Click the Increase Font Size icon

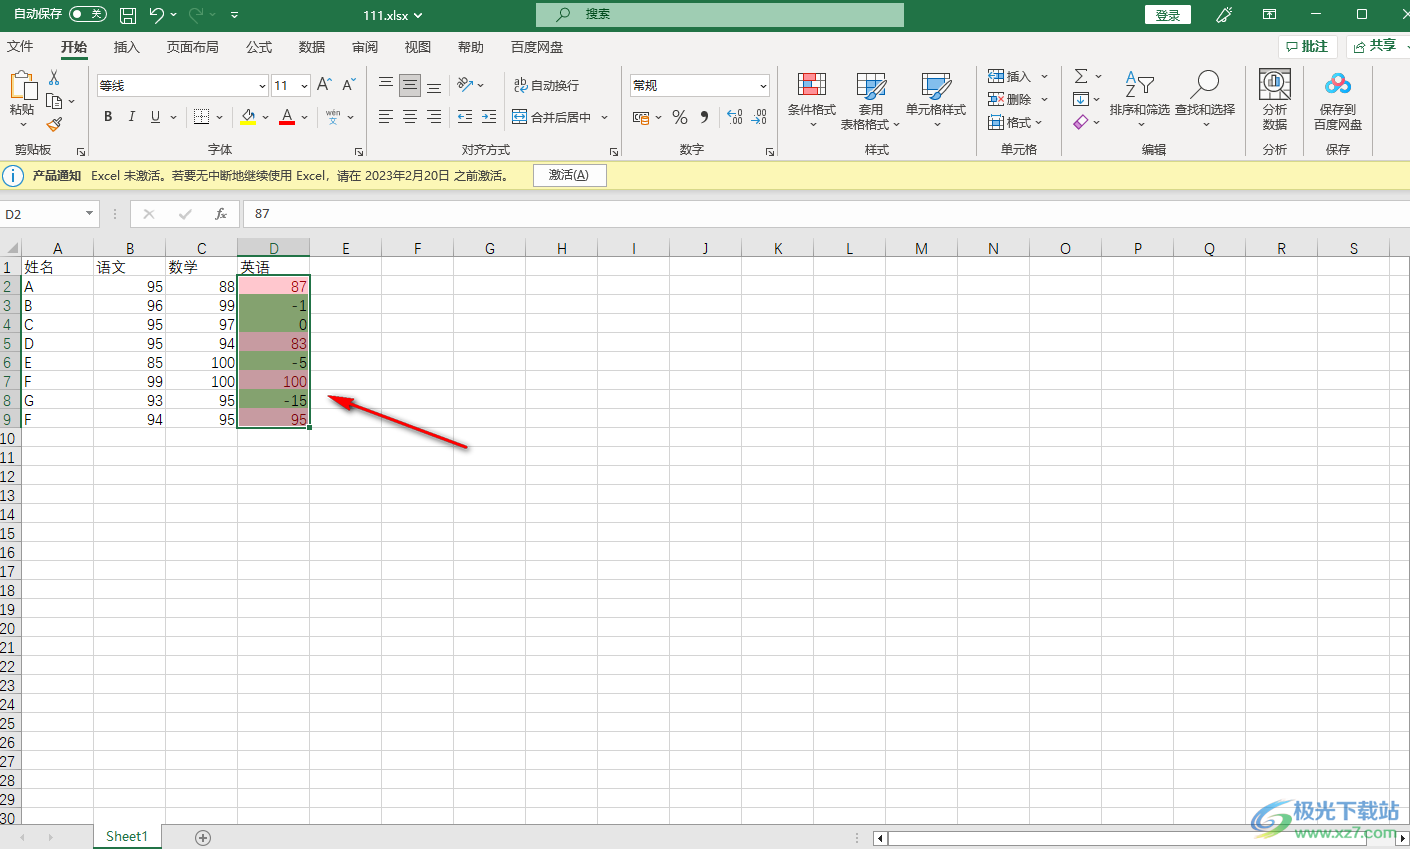[324, 85]
